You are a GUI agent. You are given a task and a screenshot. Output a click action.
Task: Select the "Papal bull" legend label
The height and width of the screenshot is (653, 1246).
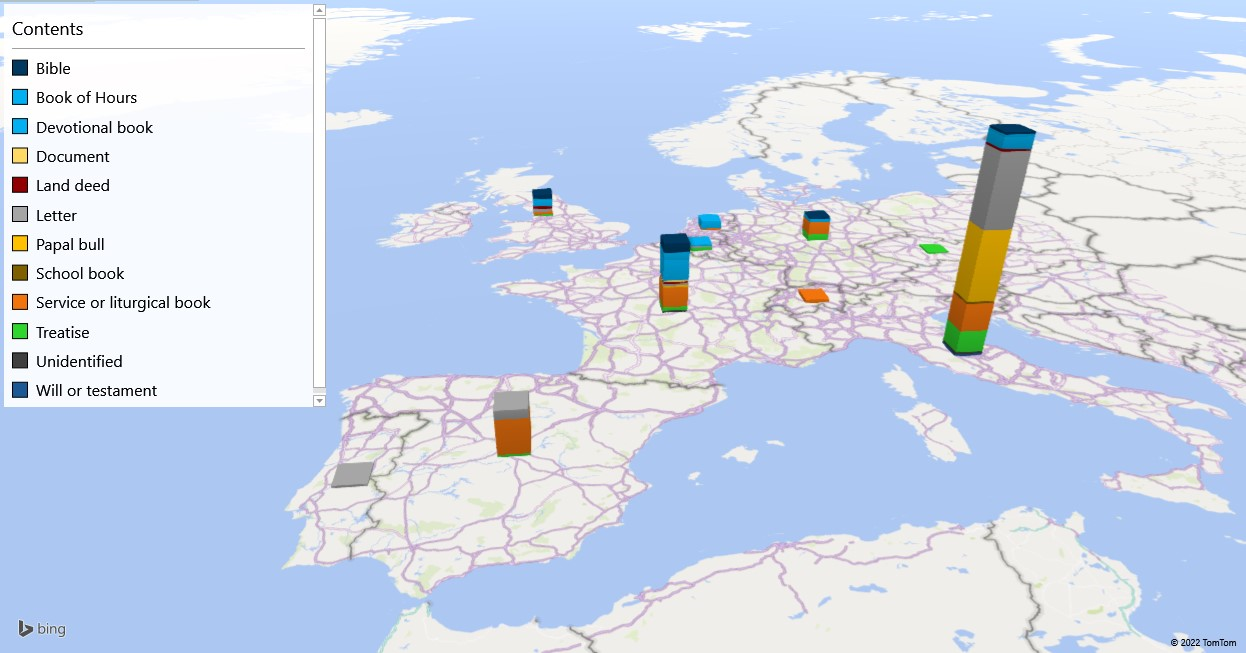pos(70,244)
